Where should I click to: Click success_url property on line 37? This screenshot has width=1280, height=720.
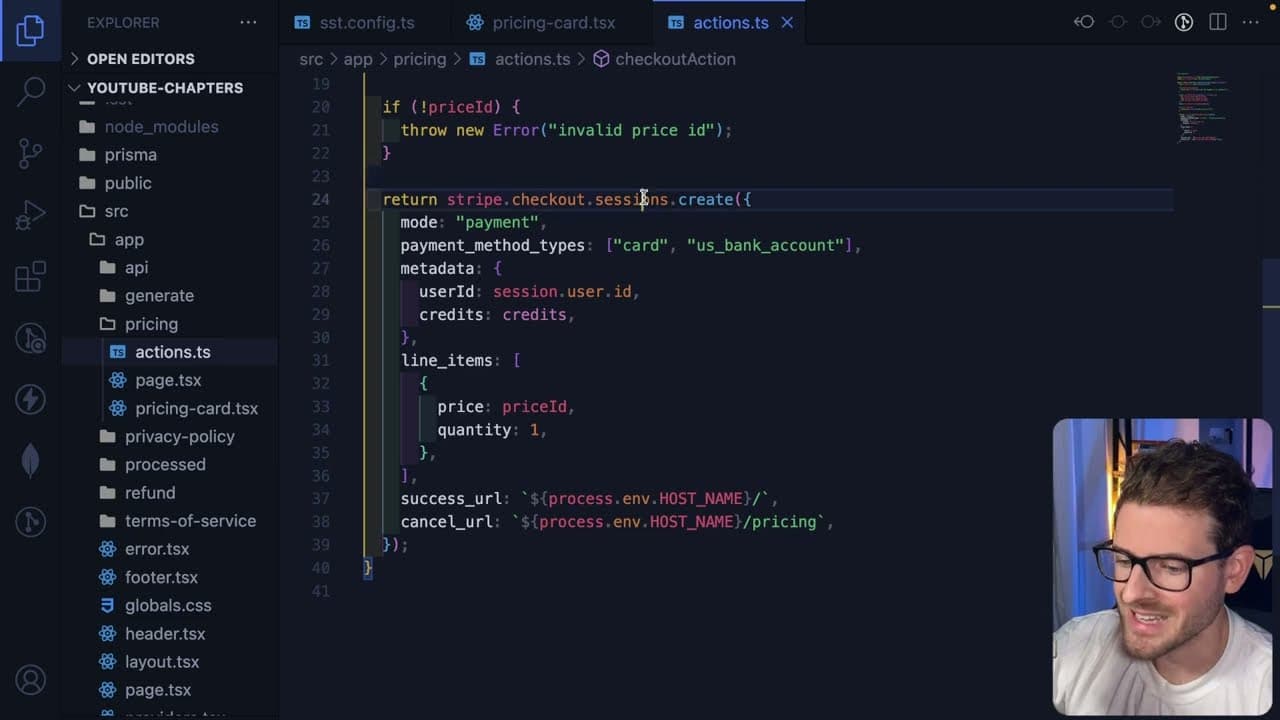click(451, 499)
